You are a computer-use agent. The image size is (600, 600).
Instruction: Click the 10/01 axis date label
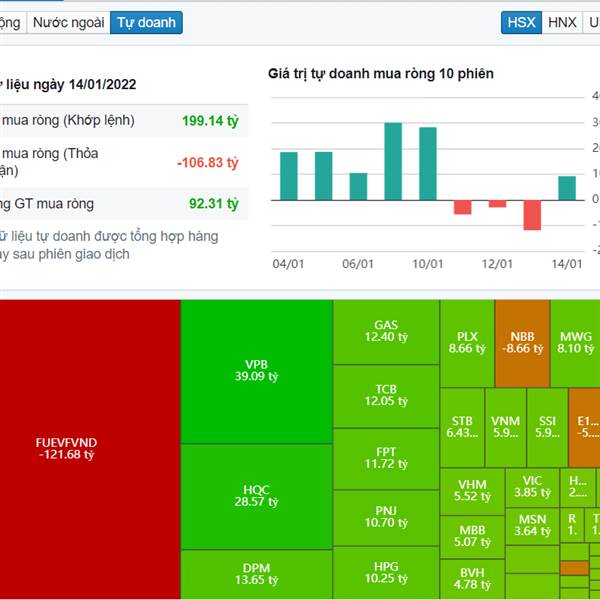[x=428, y=264]
